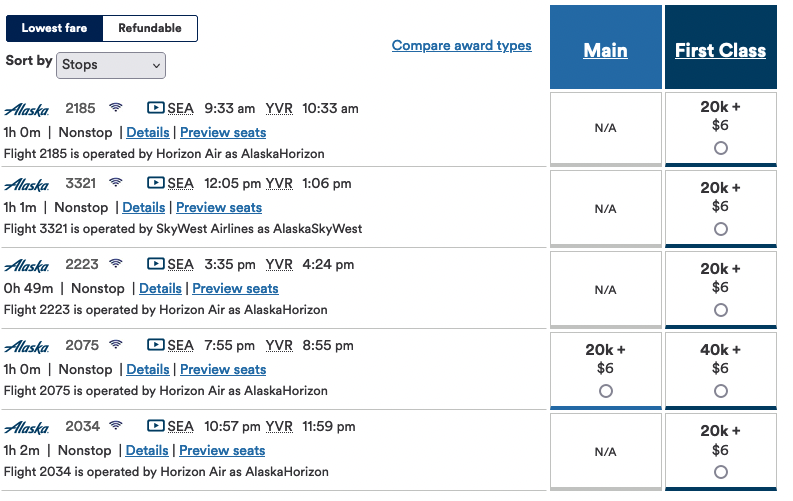Select the Lowest fare tab
The image size is (793, 501).
click(x=54, y=28)
